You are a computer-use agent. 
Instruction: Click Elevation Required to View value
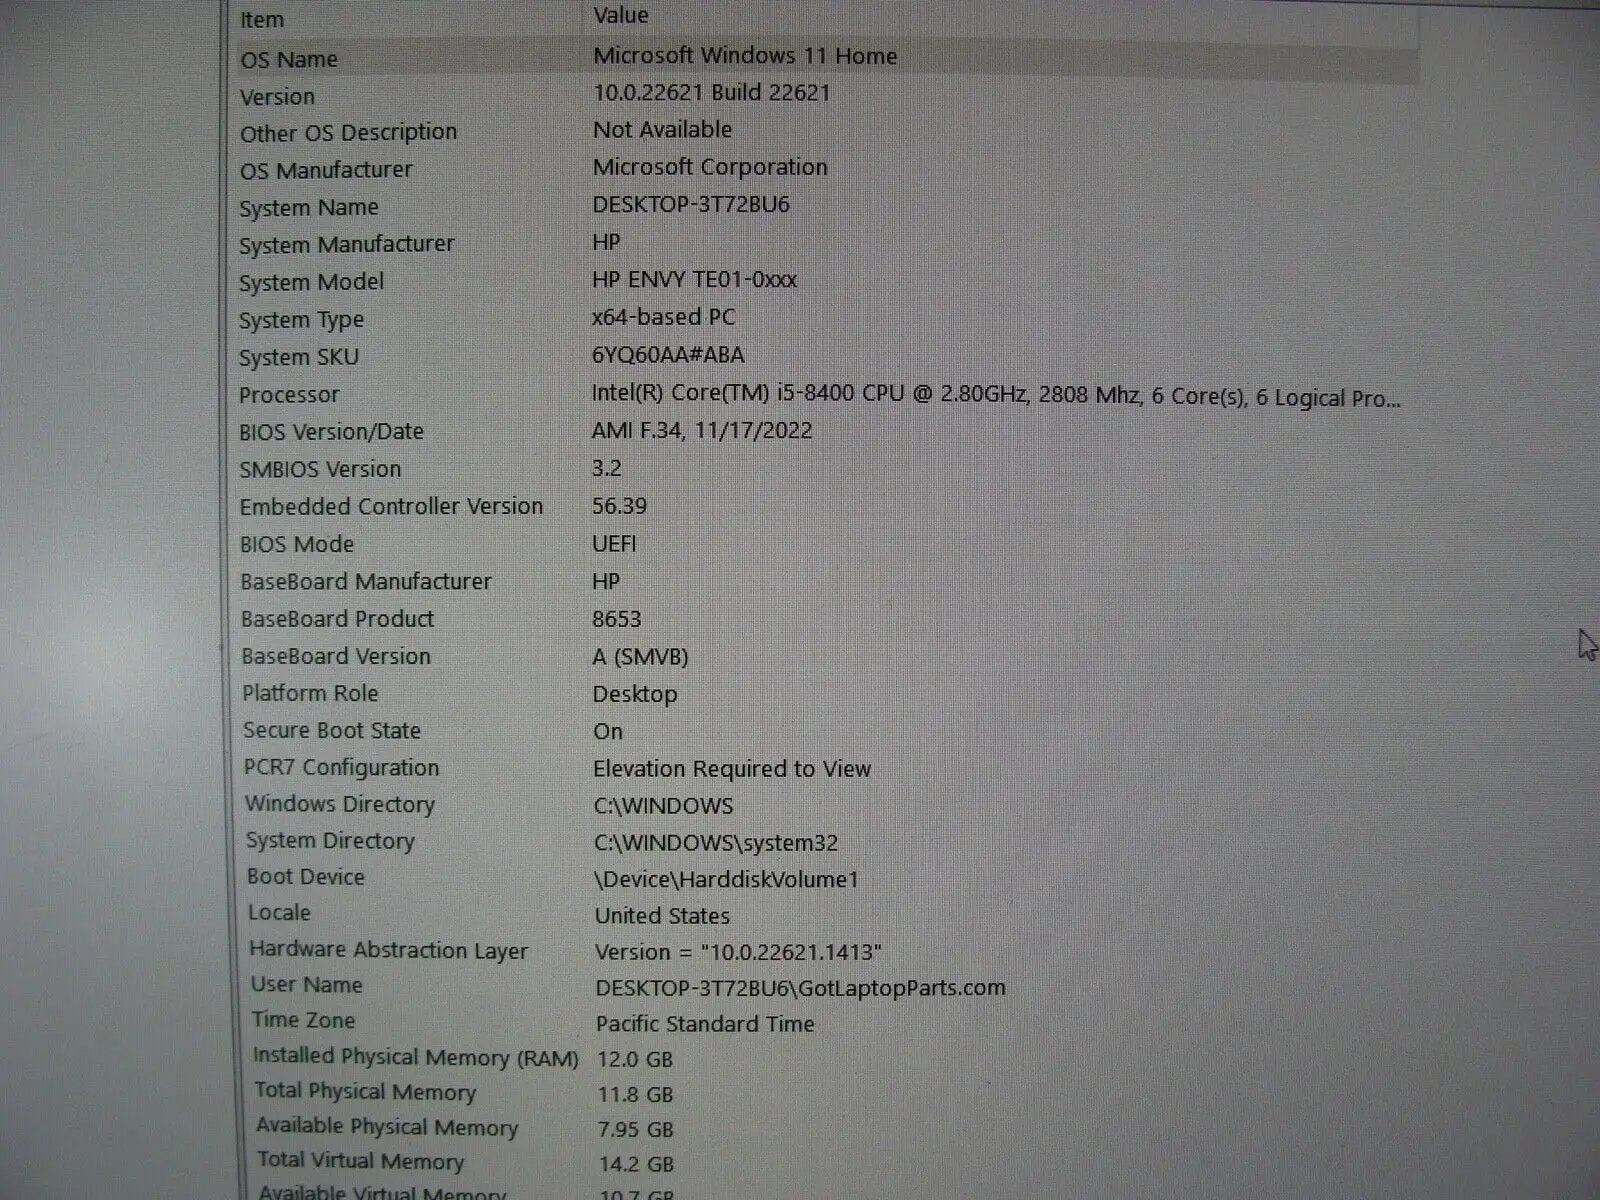(732, 769)
